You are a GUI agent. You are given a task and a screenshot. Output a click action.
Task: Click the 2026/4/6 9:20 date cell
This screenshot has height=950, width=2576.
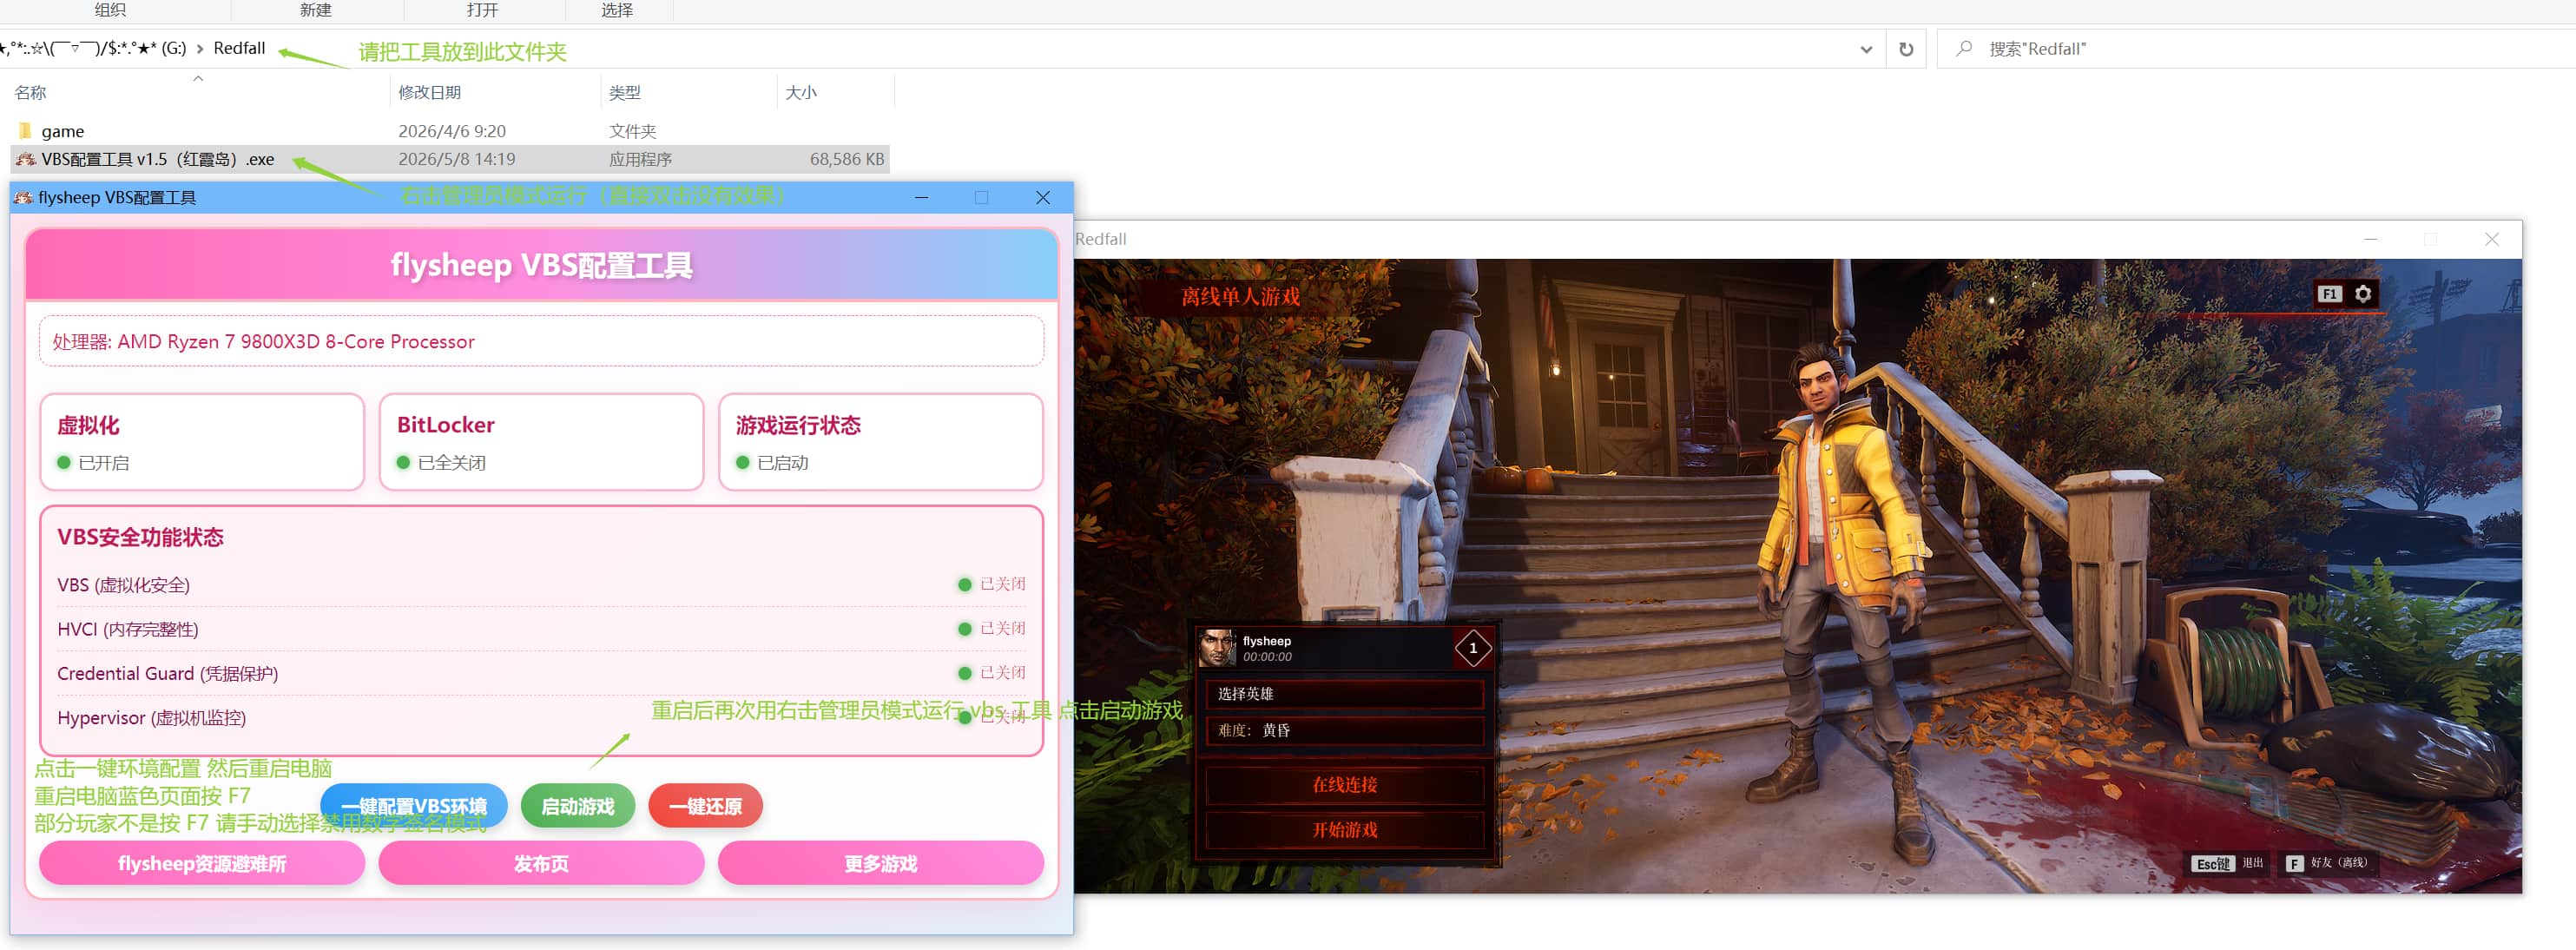click(452, 131)
